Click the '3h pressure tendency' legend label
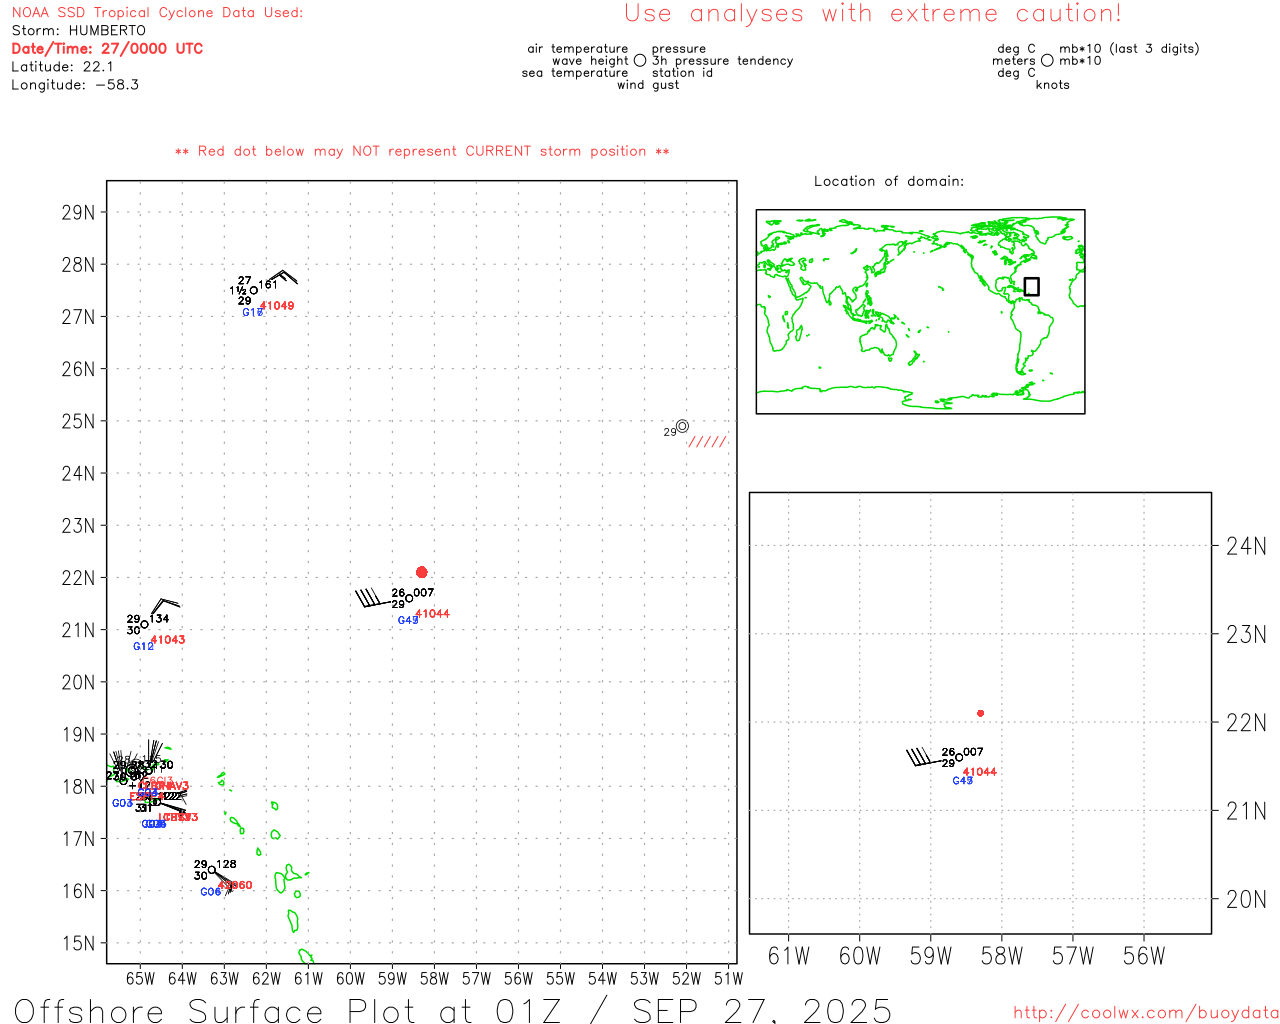 click(x=723, y=61)
